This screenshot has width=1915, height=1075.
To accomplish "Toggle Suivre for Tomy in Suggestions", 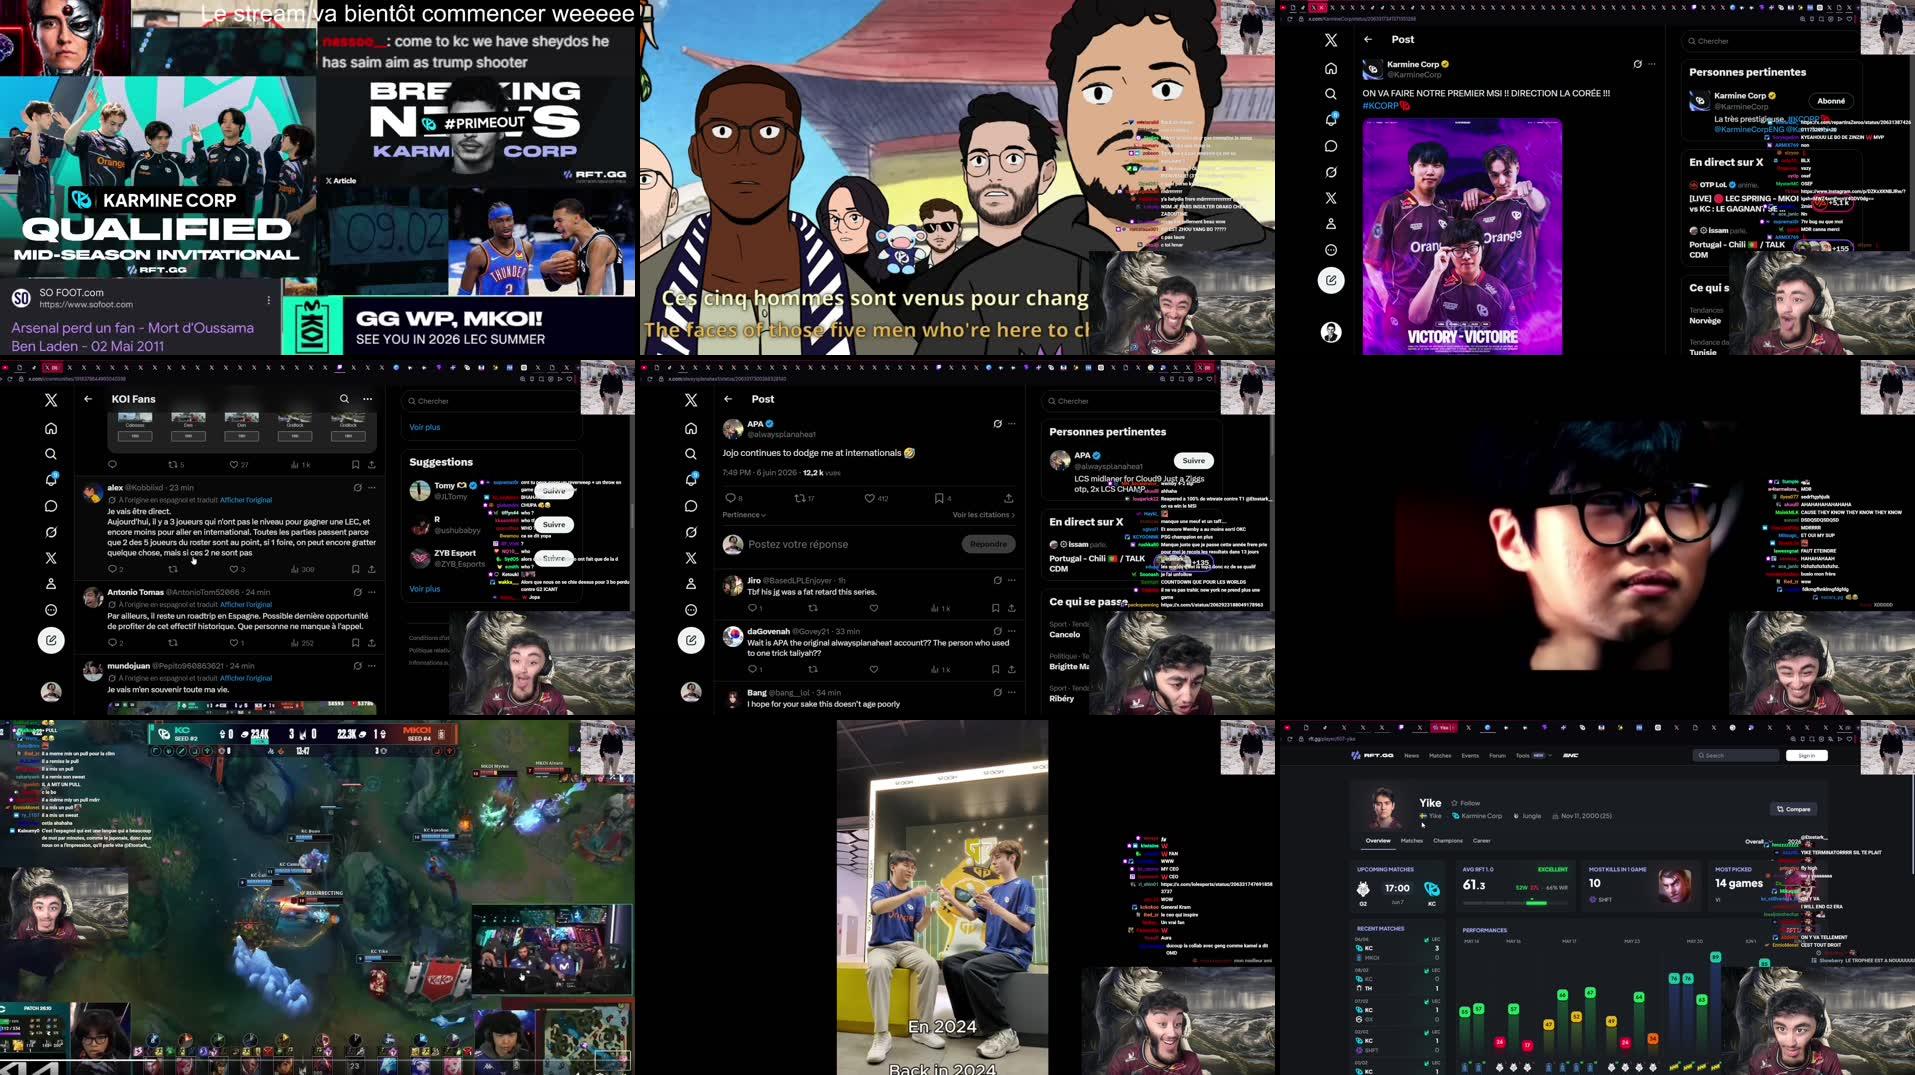I will (554, 491).
